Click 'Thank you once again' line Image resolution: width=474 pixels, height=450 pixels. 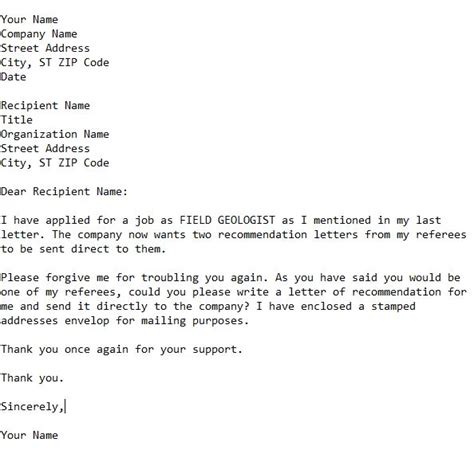pos(122,349)
